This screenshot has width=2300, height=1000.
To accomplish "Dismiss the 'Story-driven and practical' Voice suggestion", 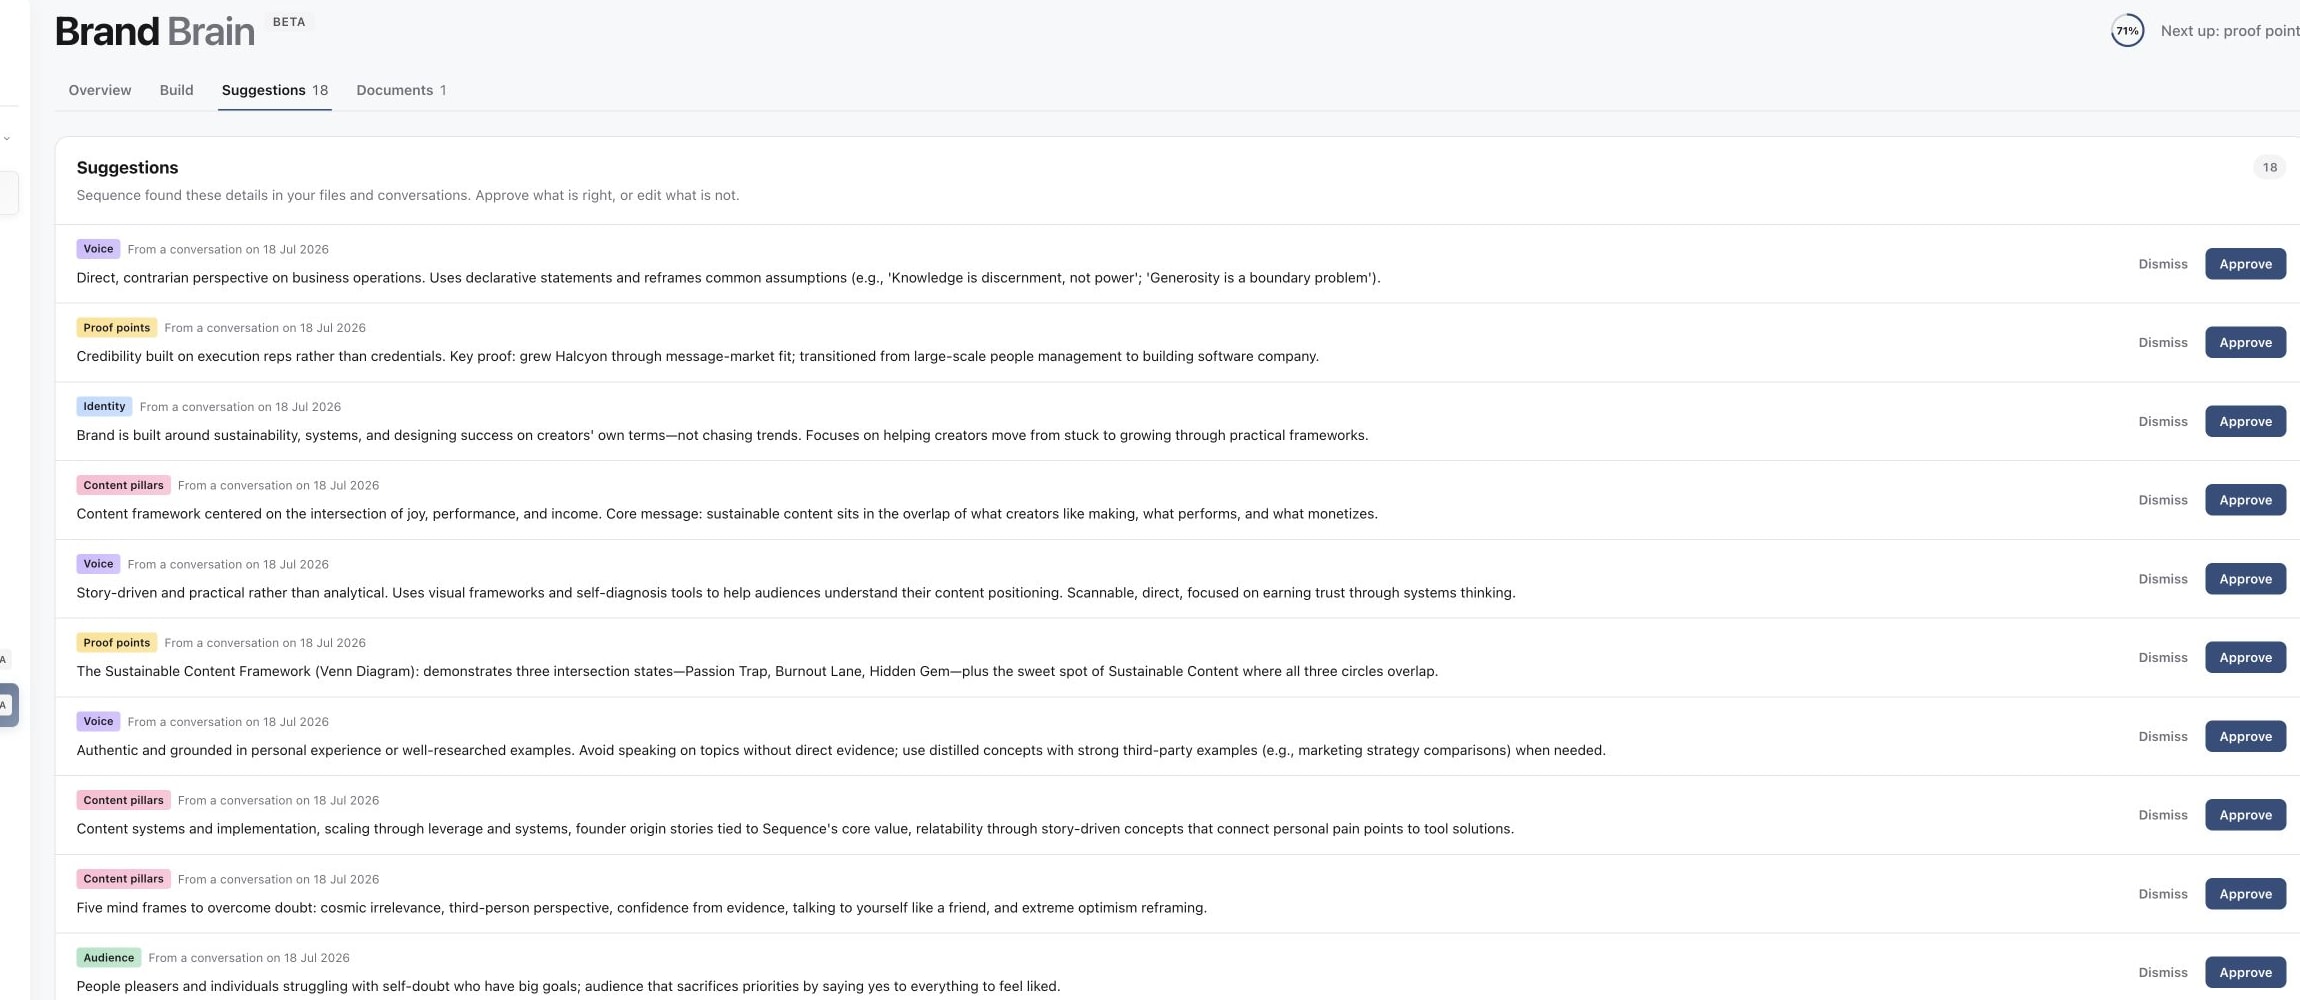I will [2163, 579].
